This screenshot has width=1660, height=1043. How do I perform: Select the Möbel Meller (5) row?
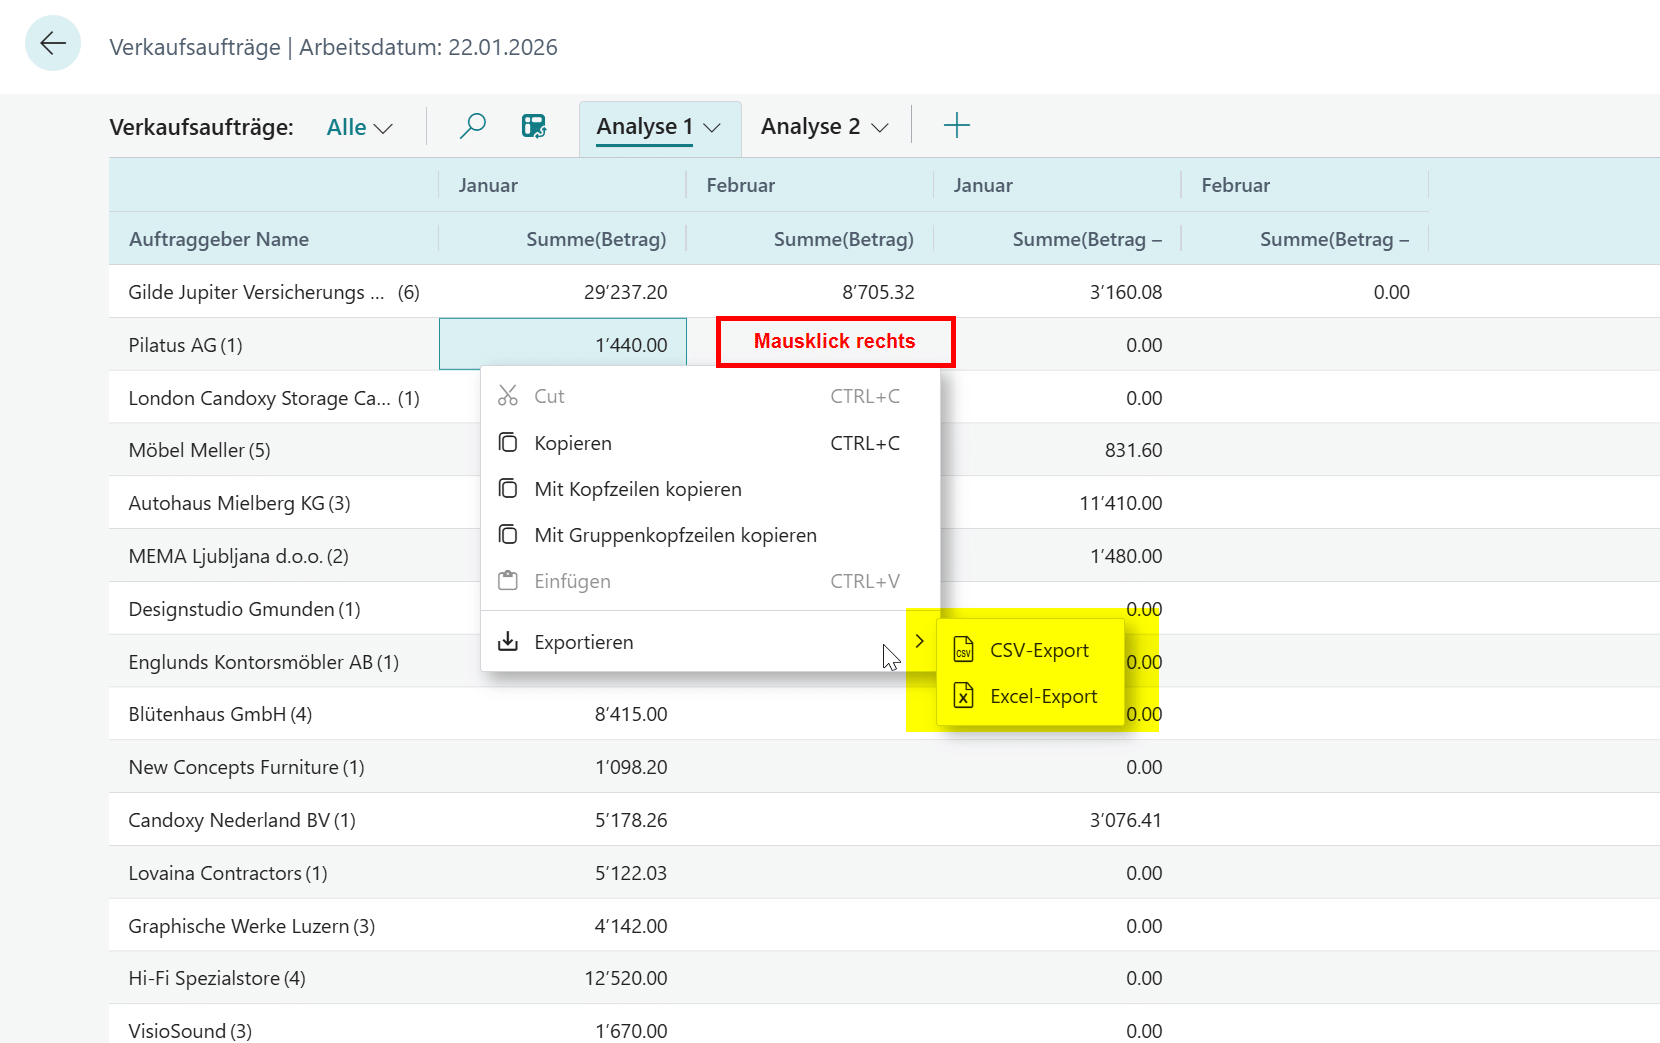[200, 450]
